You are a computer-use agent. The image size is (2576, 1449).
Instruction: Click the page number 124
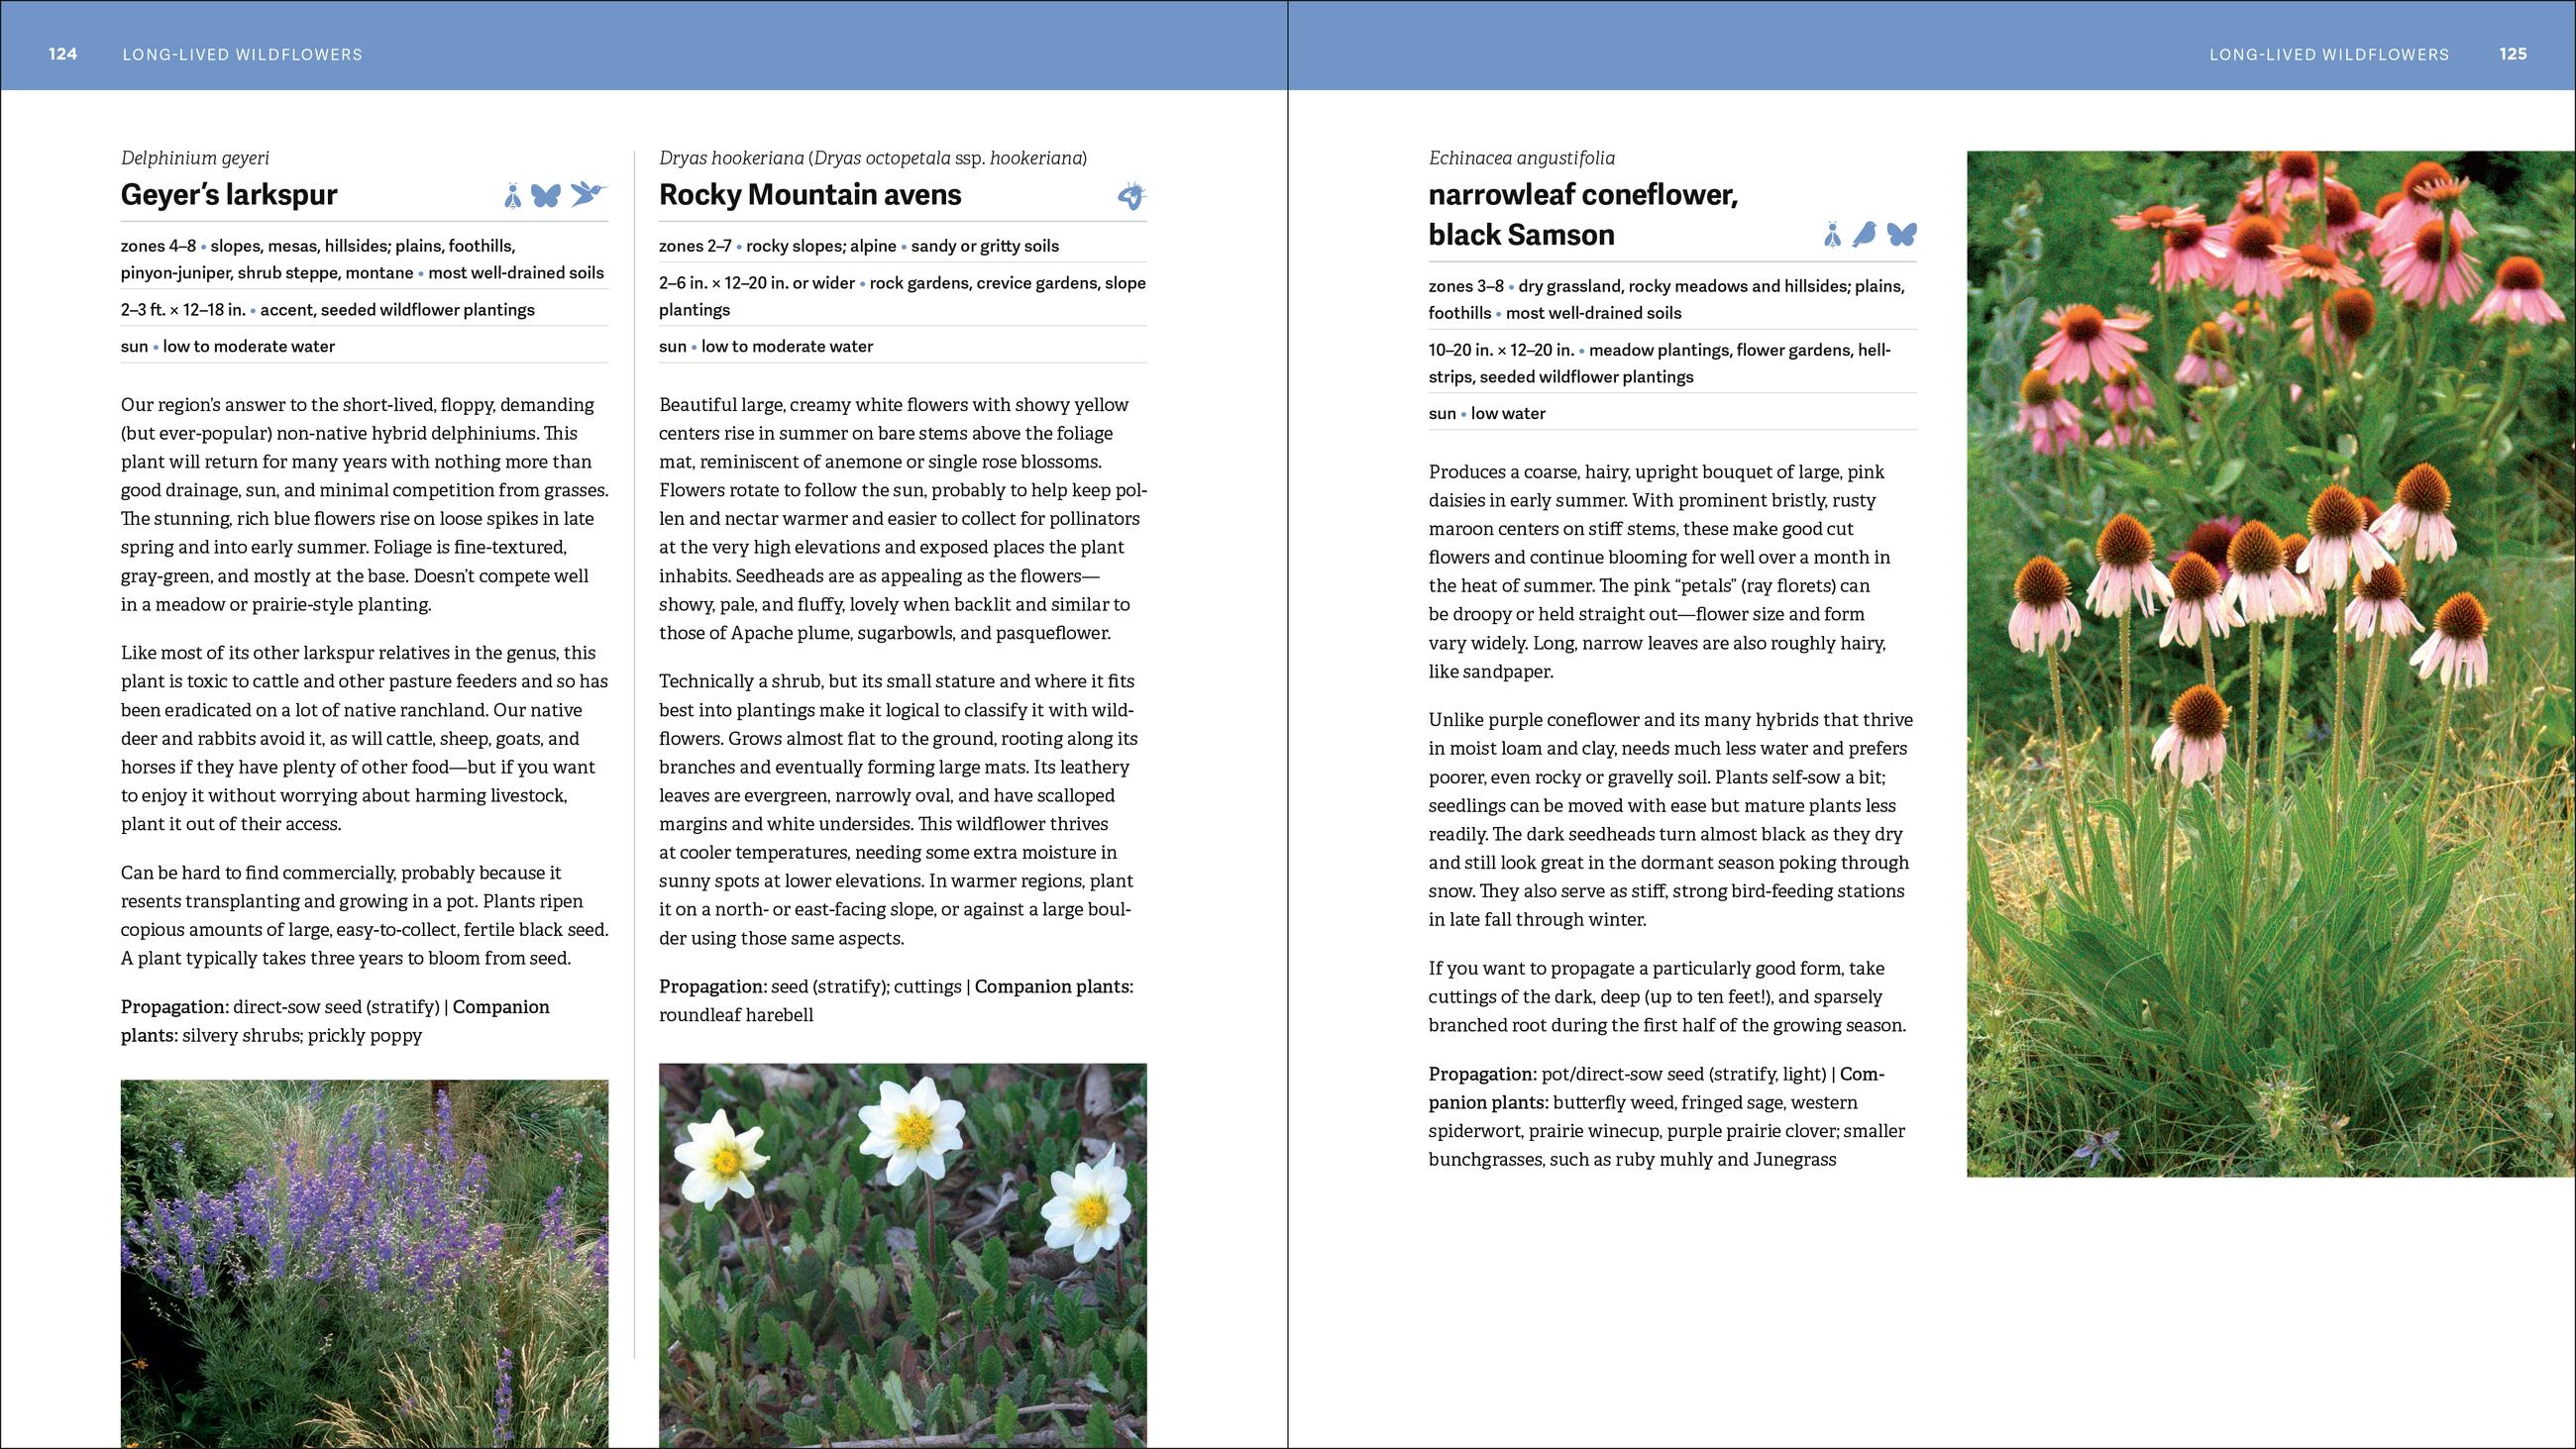tap(63, 54)
